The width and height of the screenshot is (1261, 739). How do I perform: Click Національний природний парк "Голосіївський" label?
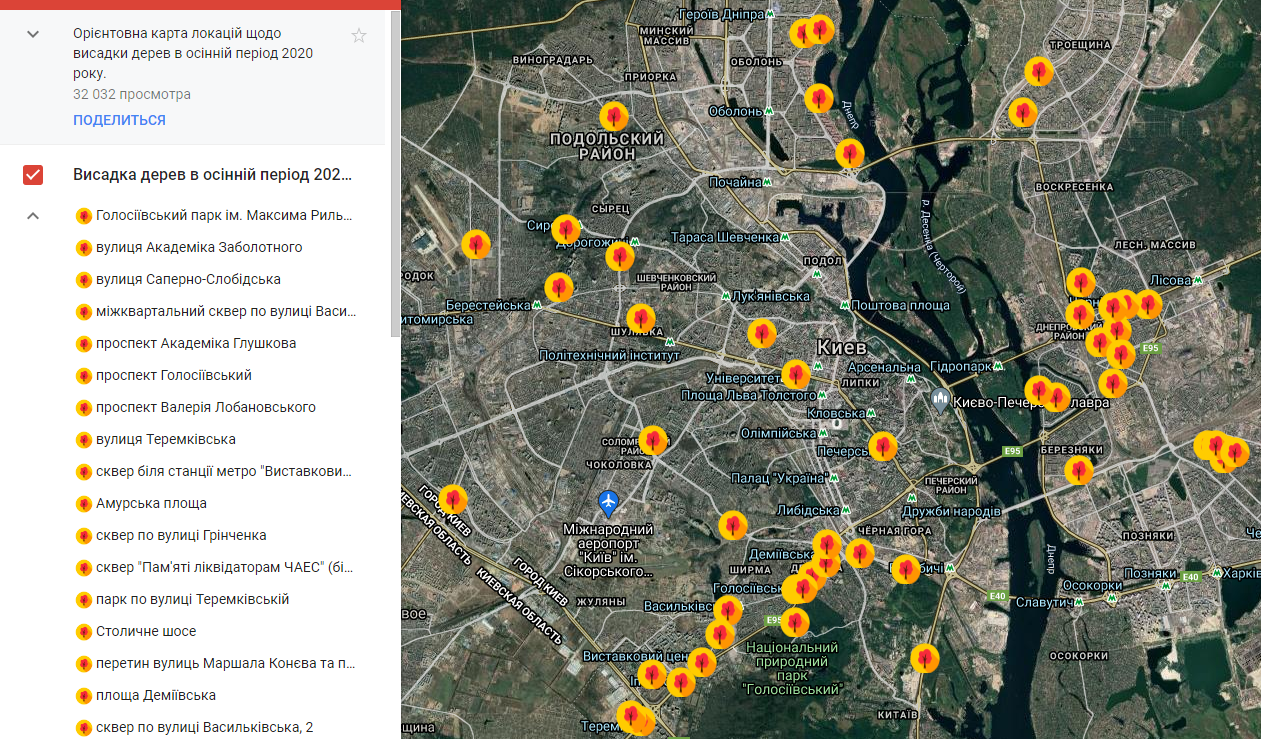click(x=793, y=668)
